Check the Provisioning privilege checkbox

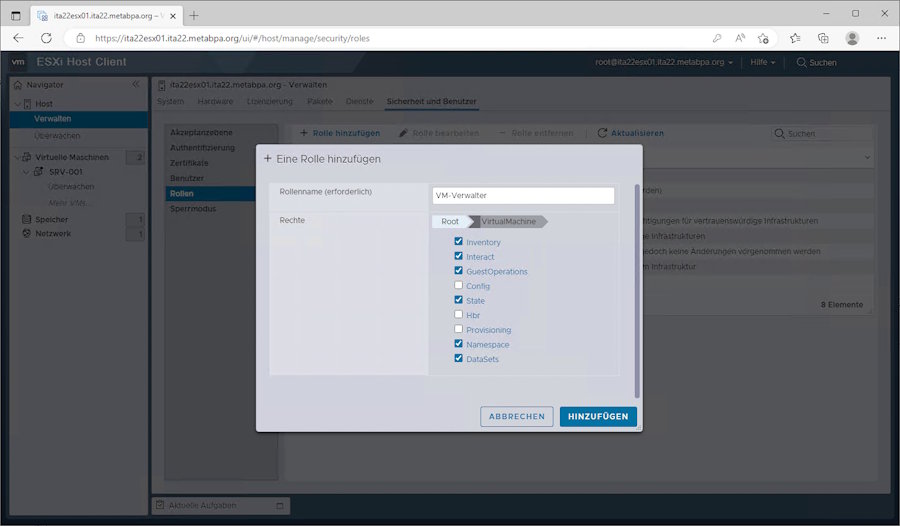coord(458,329)
